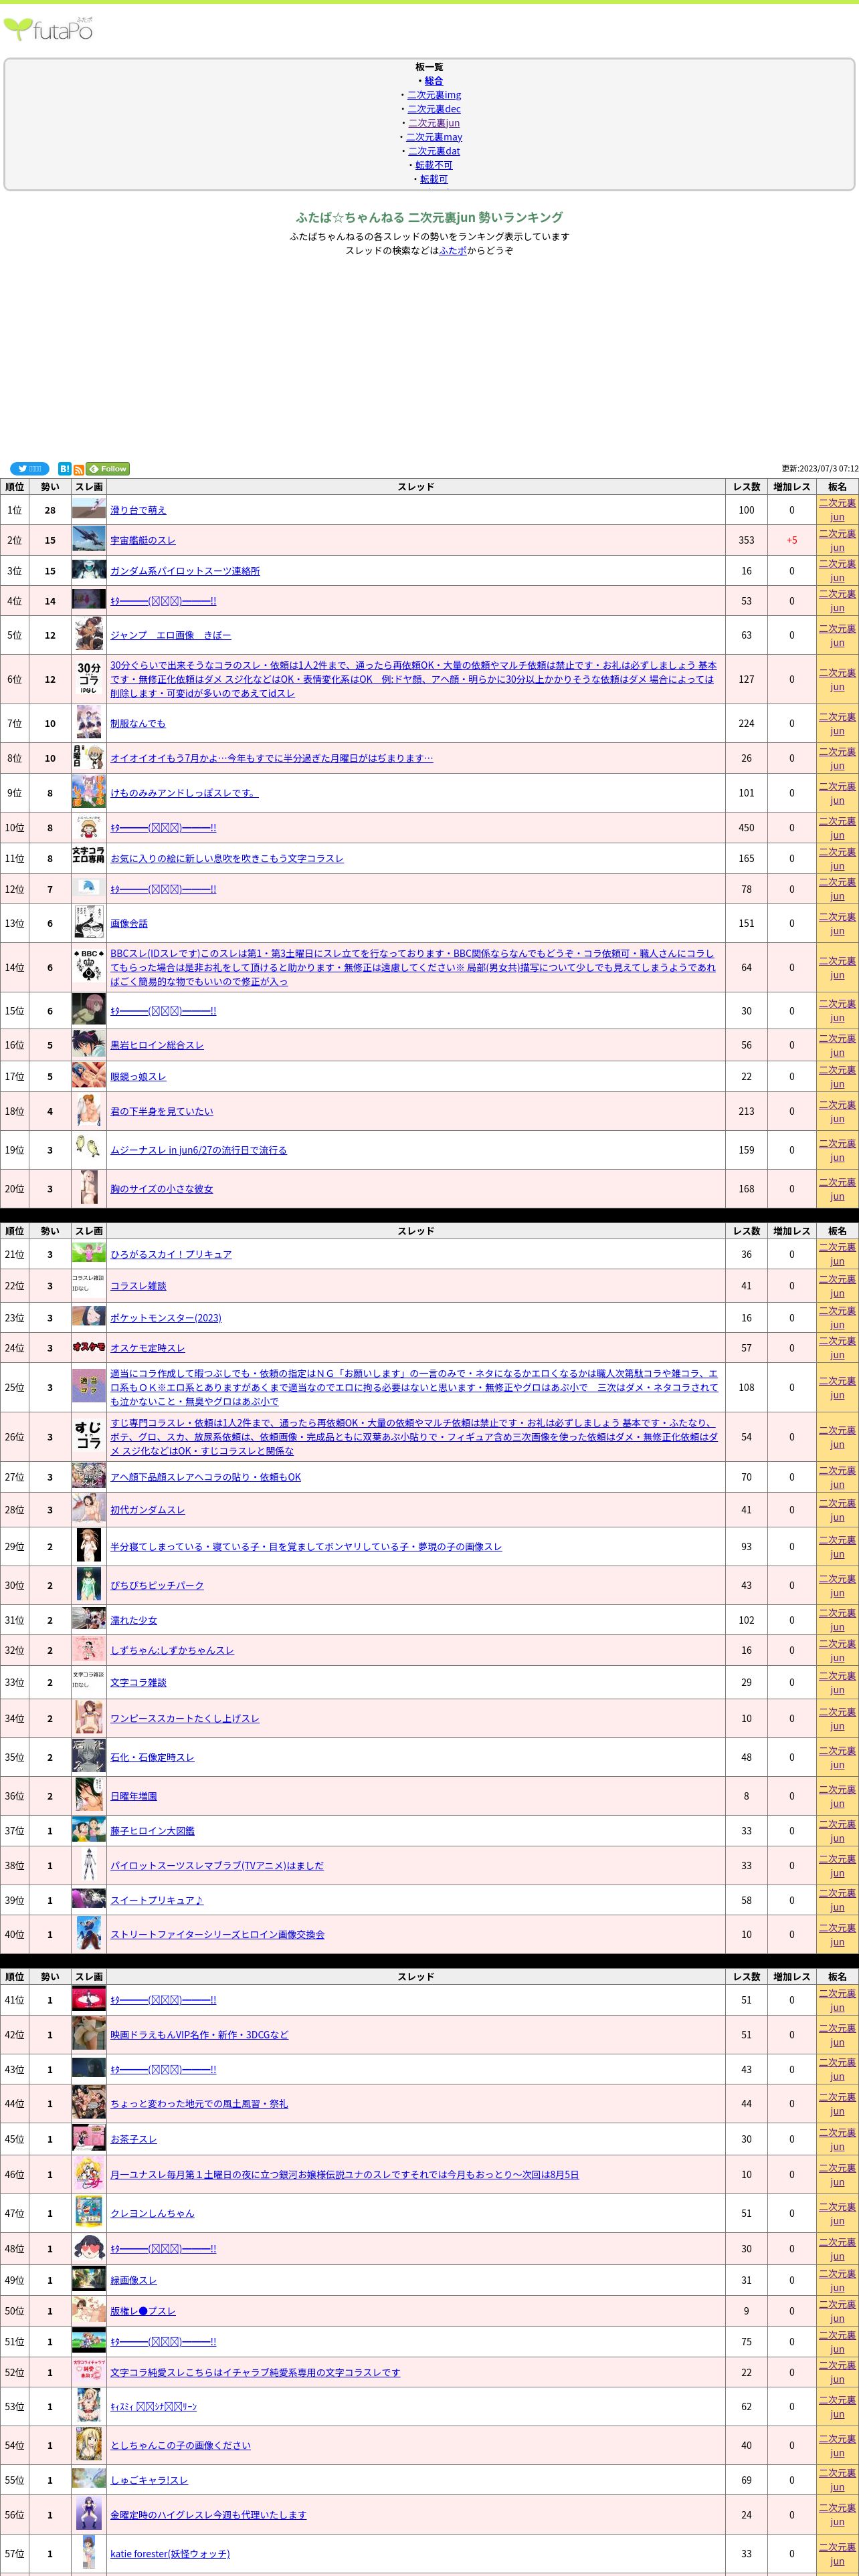Open thread 映画ドラえもんVIP名作・新作・3DCGなど
The image size is (859, 2576).
tap(199, 2034)
